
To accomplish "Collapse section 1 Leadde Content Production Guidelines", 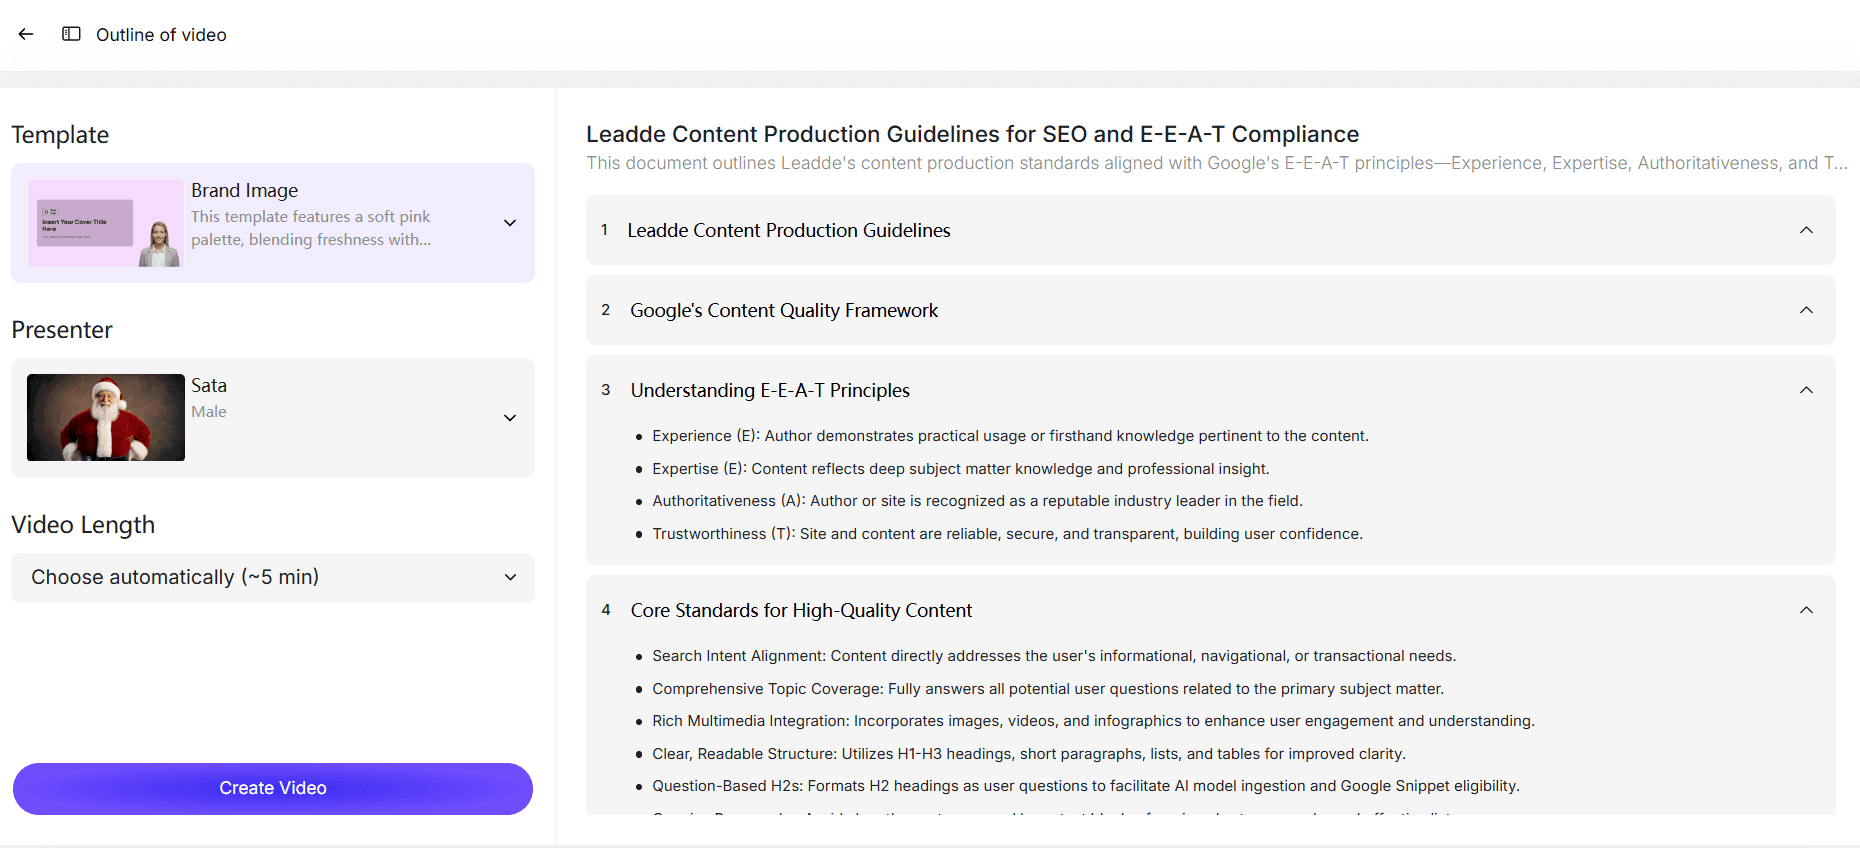I will pos(1805,230).
